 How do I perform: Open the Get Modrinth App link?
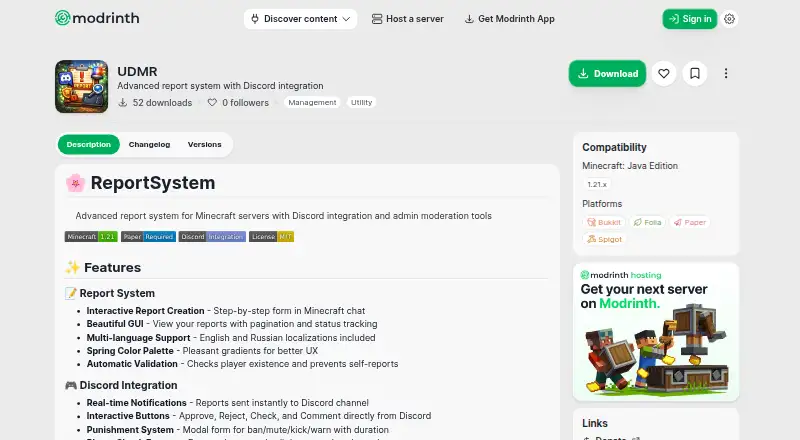pos(509,19)
